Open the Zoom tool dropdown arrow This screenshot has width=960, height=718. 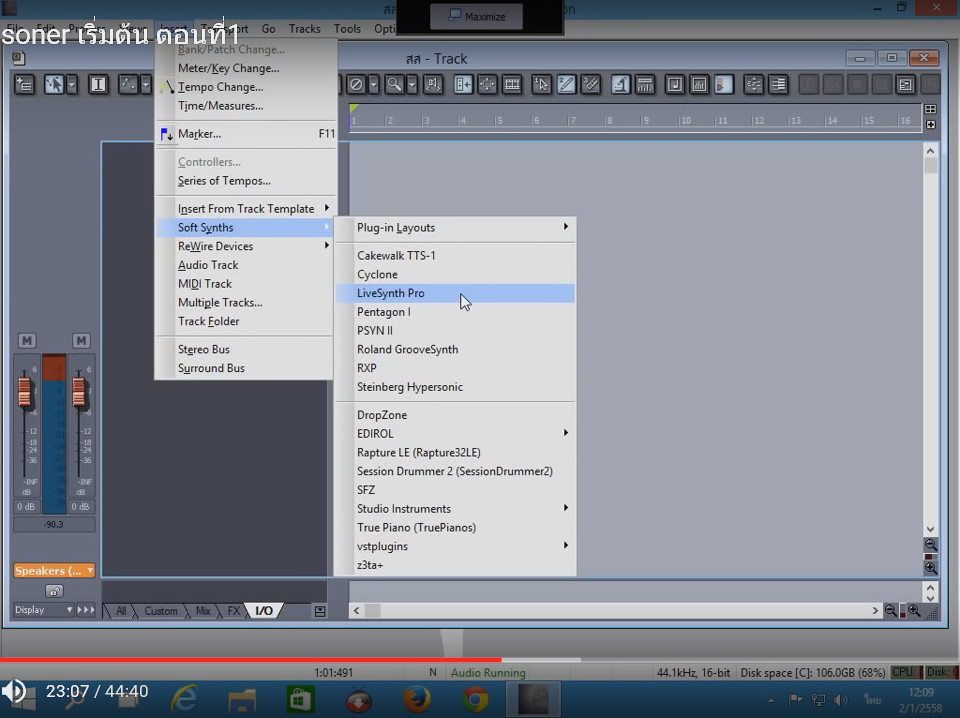click(413, 84)
